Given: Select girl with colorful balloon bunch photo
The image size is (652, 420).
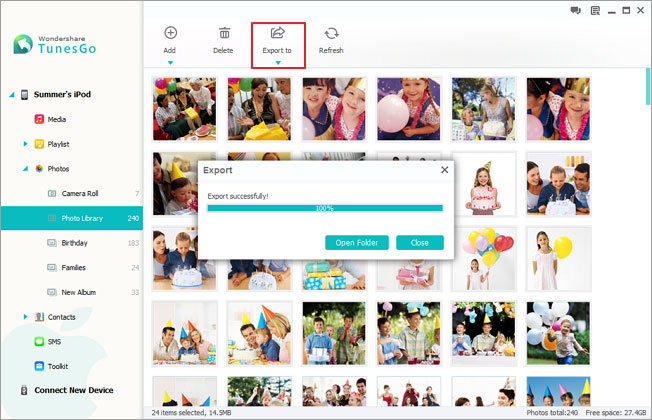Looking at the screenshot, I should [483, 259].
